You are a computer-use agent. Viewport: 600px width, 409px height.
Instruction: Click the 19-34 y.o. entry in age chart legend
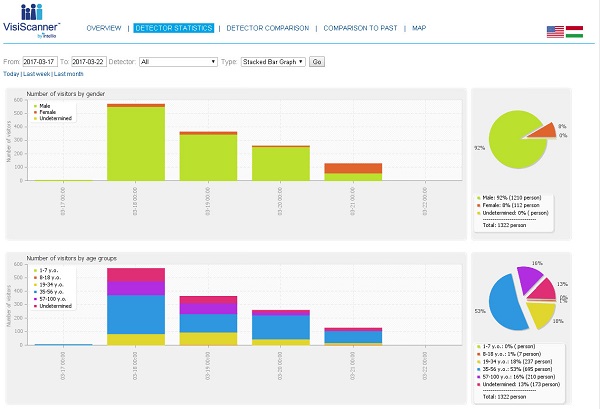click(50, 285)
